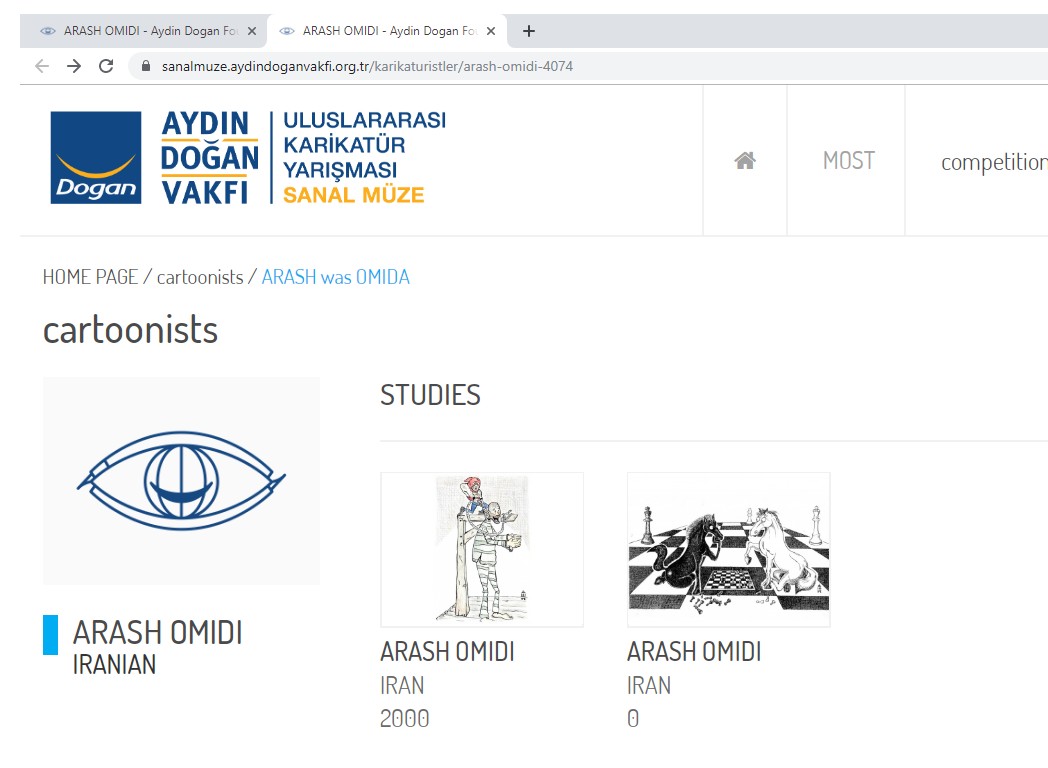The width and height of the screenshot is (1048, 768).
Task: Close the first ARASH OMIDI tab
Action: coord(252,31)
